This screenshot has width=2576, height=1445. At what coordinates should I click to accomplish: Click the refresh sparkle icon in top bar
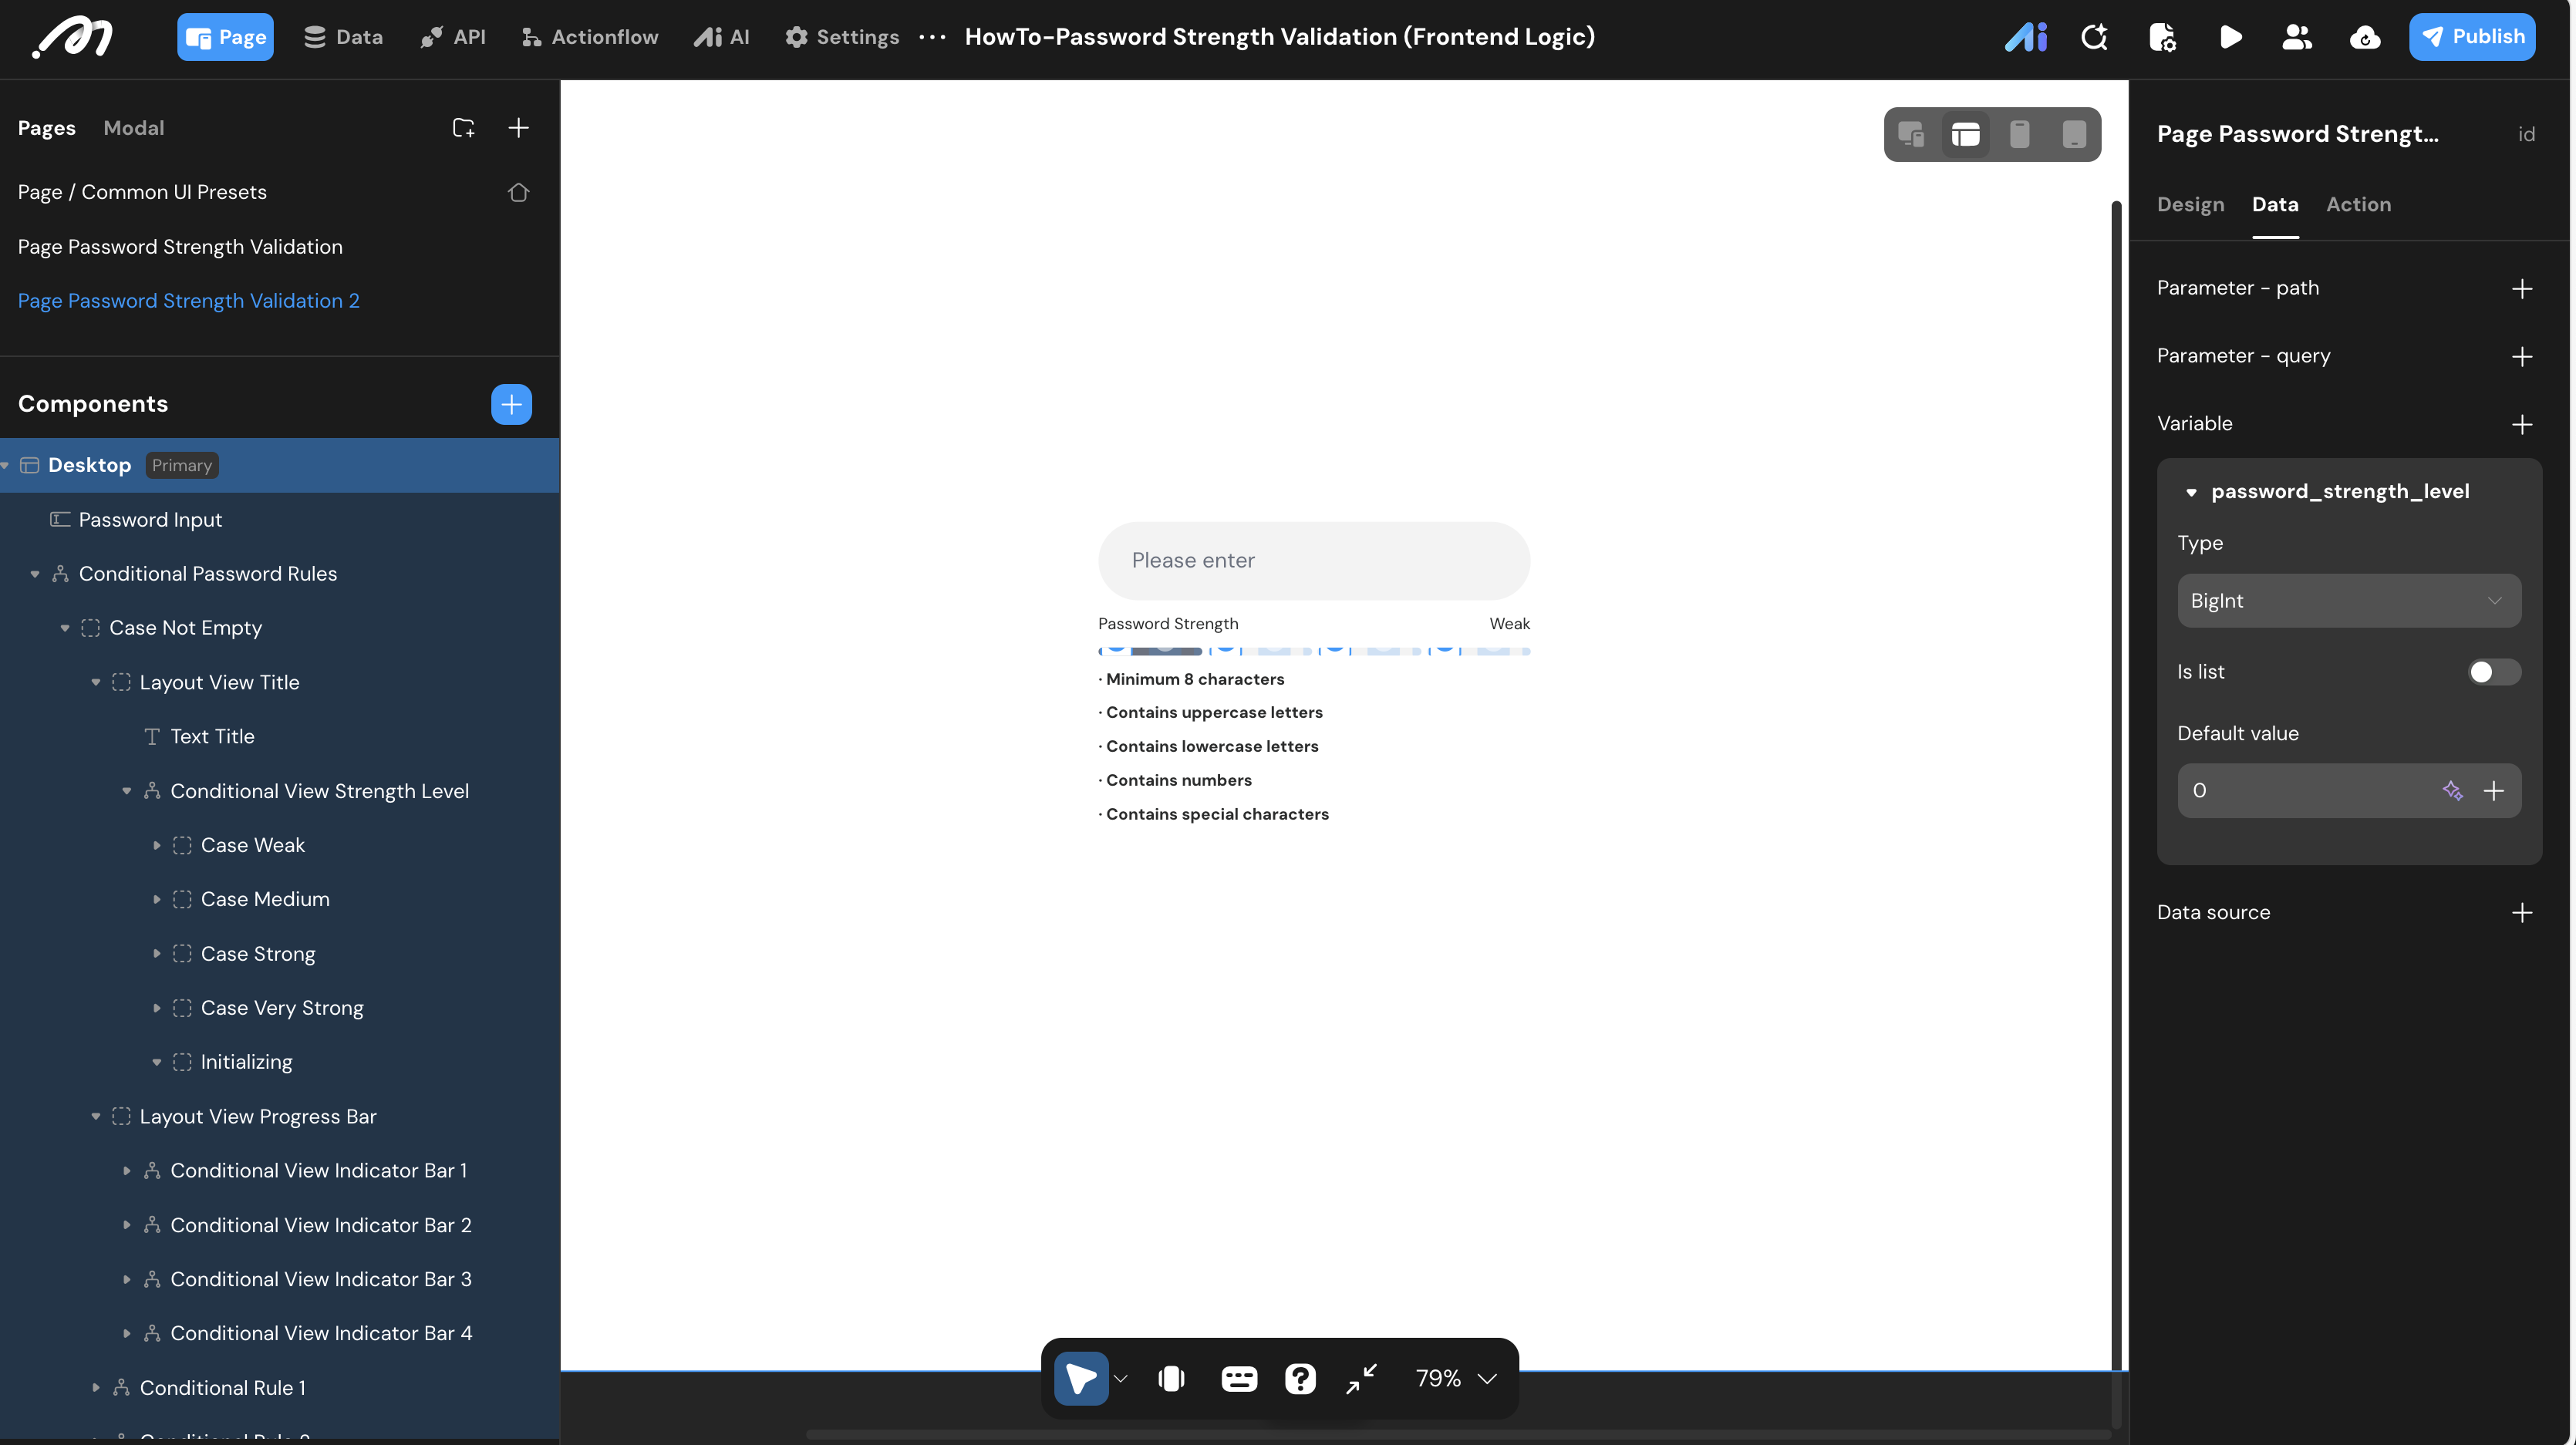click(x=2094, y=37)
